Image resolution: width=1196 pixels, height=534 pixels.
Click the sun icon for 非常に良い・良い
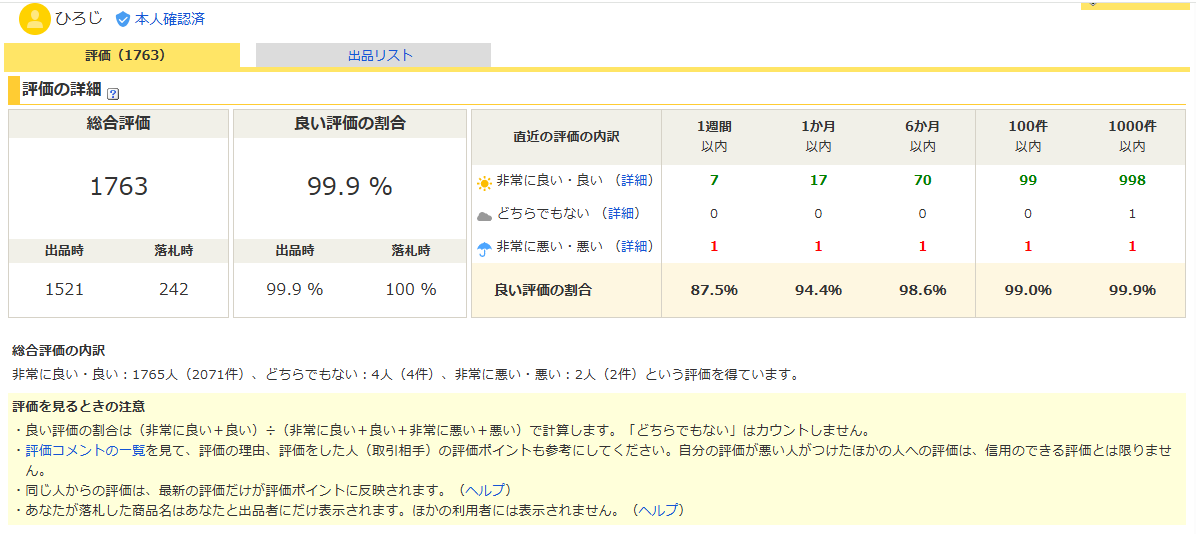point(484,183)
